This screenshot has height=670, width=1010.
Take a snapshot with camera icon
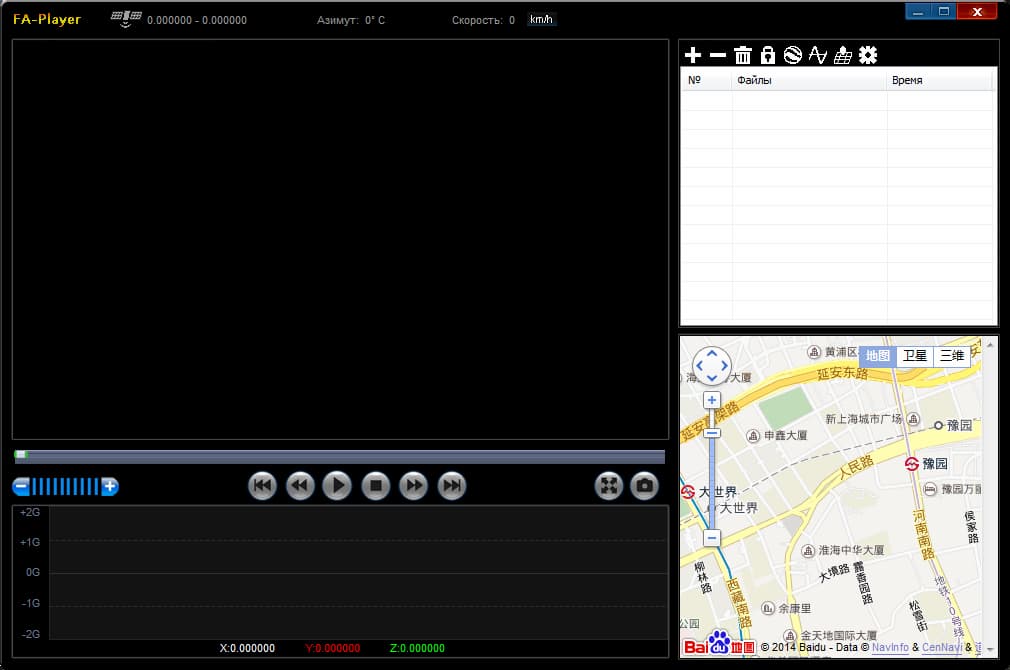pos(644,486)
